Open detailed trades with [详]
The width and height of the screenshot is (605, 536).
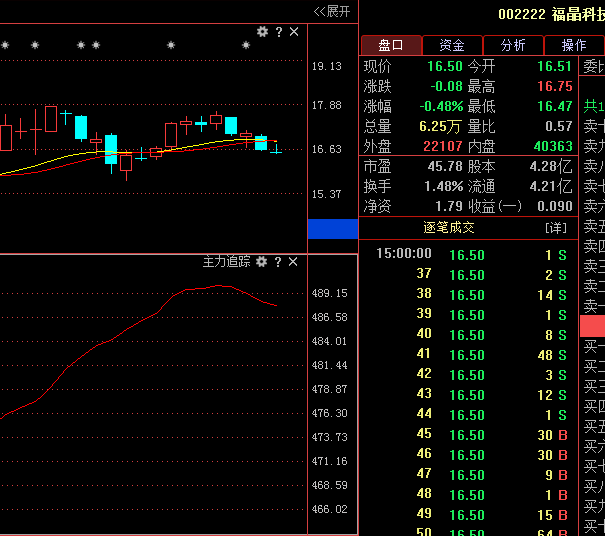click(555, 228)
